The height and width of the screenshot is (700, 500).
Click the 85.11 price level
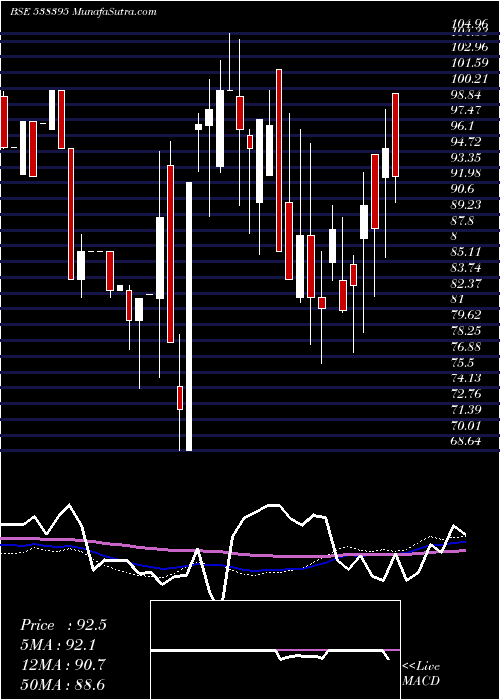(x=466, y=252)
